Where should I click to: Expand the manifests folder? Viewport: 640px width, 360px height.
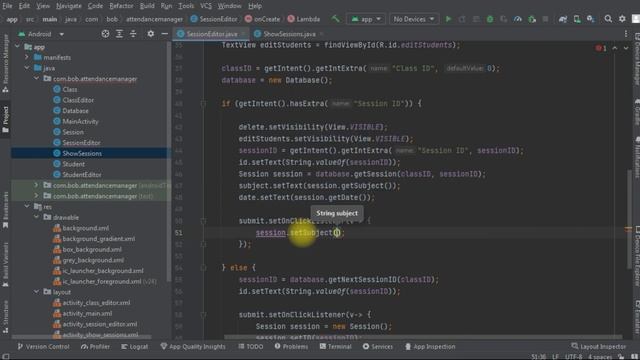click(x=27, y=58)
